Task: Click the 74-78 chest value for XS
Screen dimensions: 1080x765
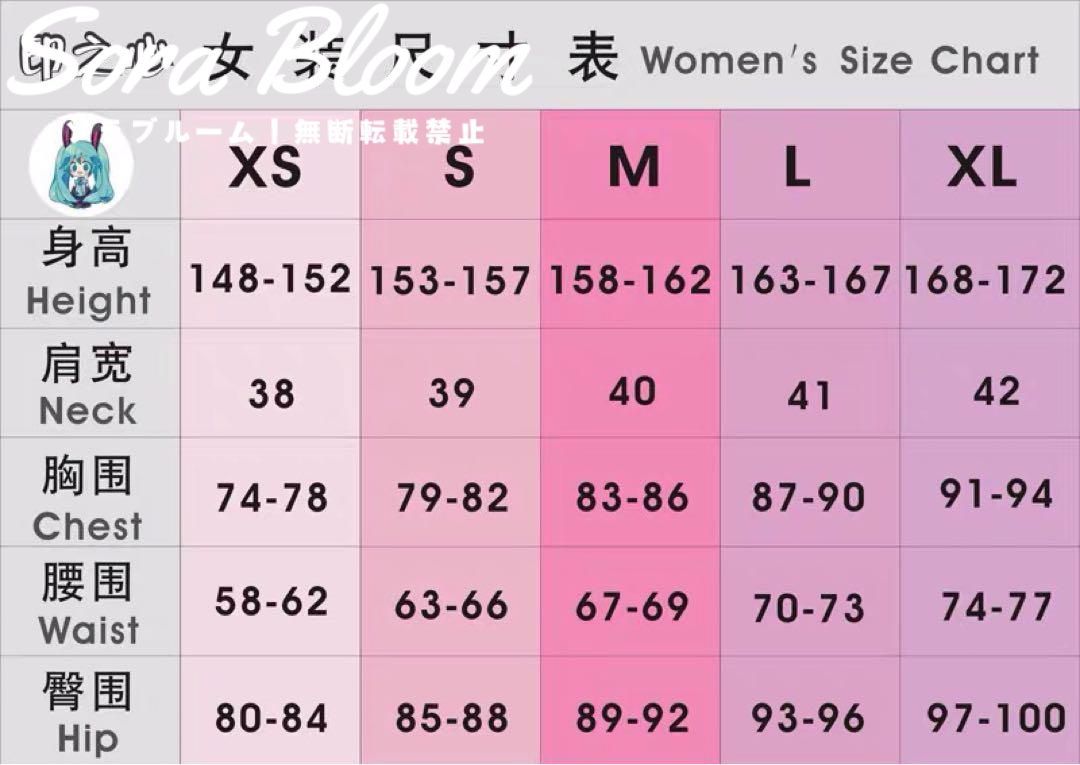Action: tap(271, 497)
